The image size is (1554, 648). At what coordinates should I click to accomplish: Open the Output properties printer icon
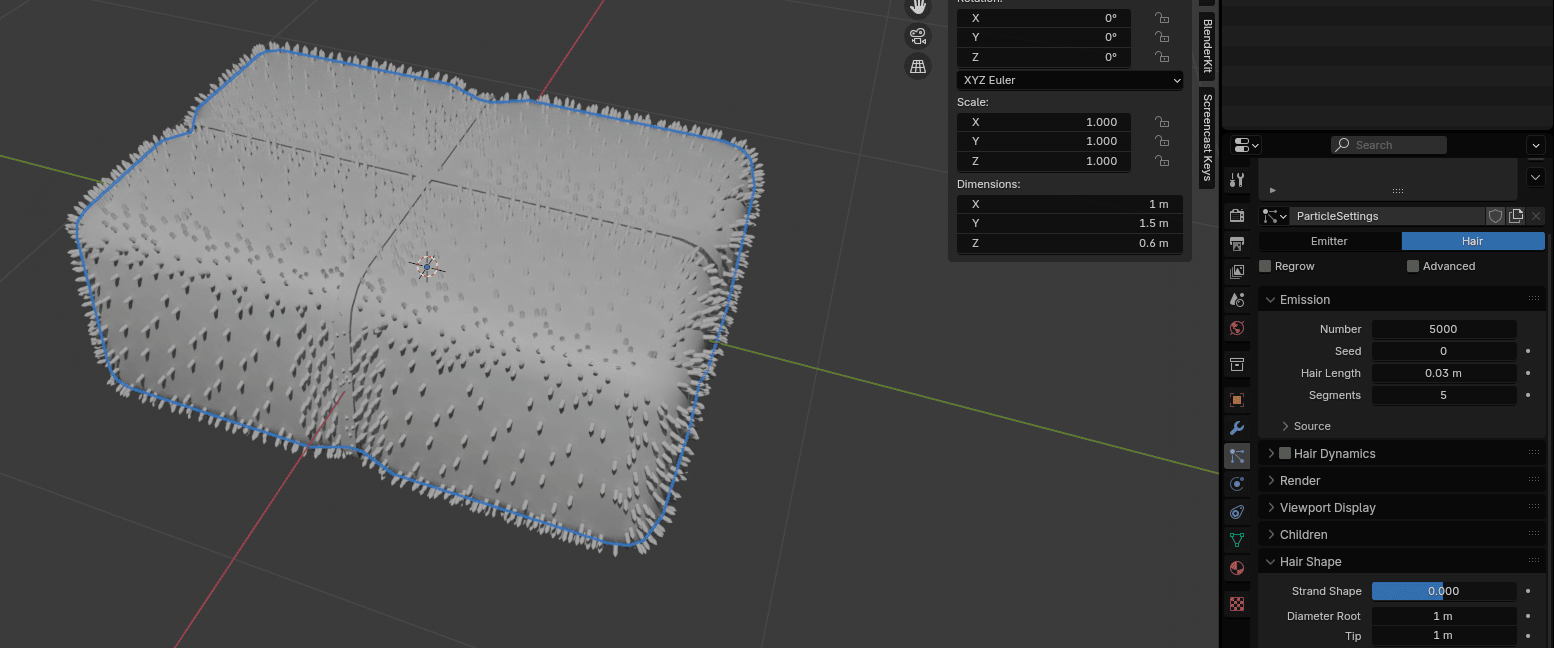pyautogui.click(x=1237, y=244)
